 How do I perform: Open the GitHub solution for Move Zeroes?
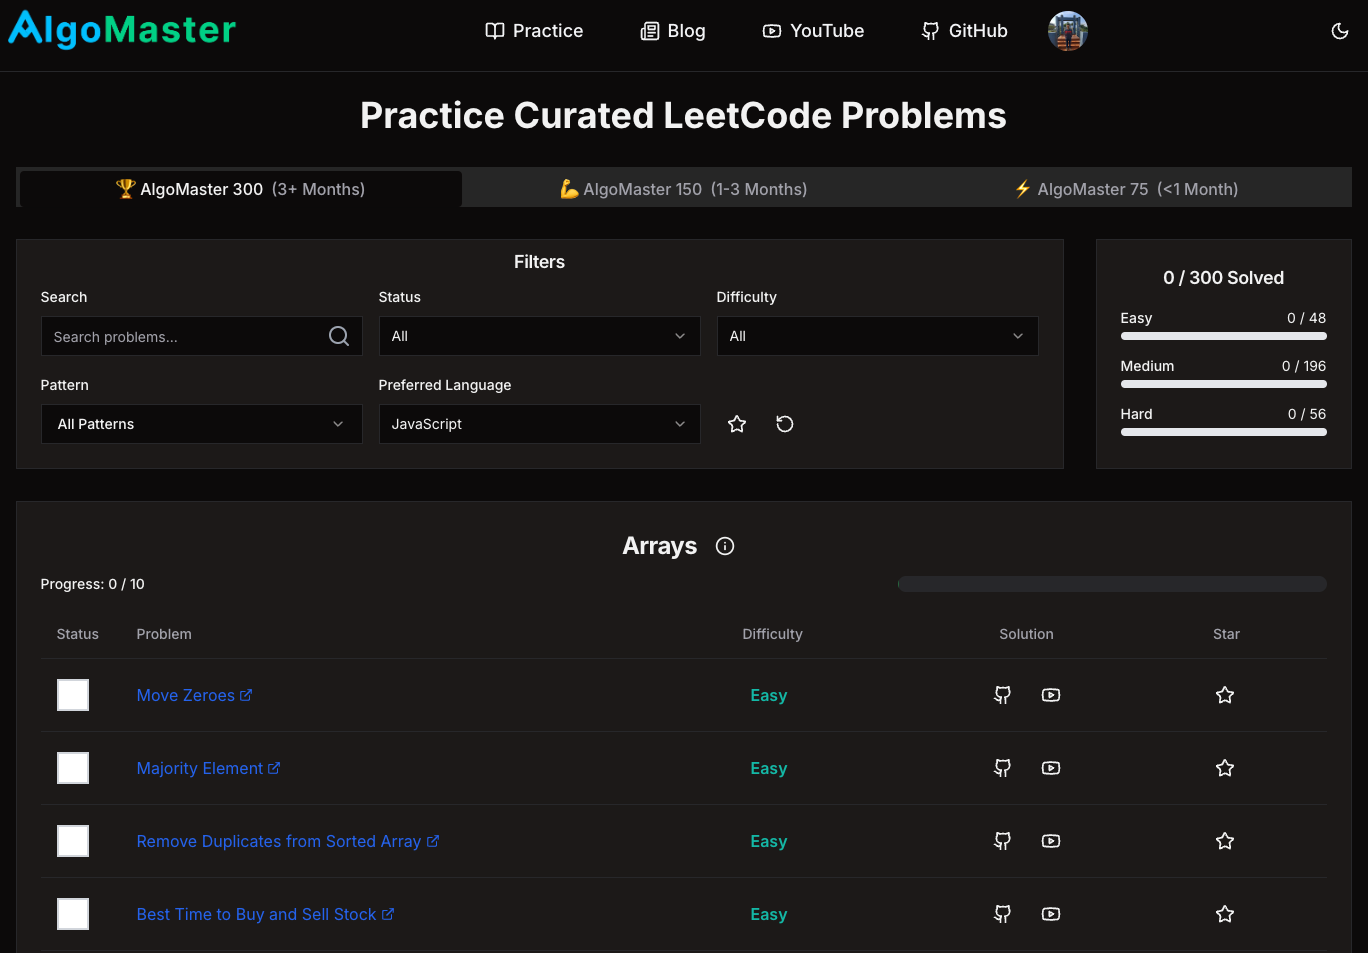coord(1002,695)
